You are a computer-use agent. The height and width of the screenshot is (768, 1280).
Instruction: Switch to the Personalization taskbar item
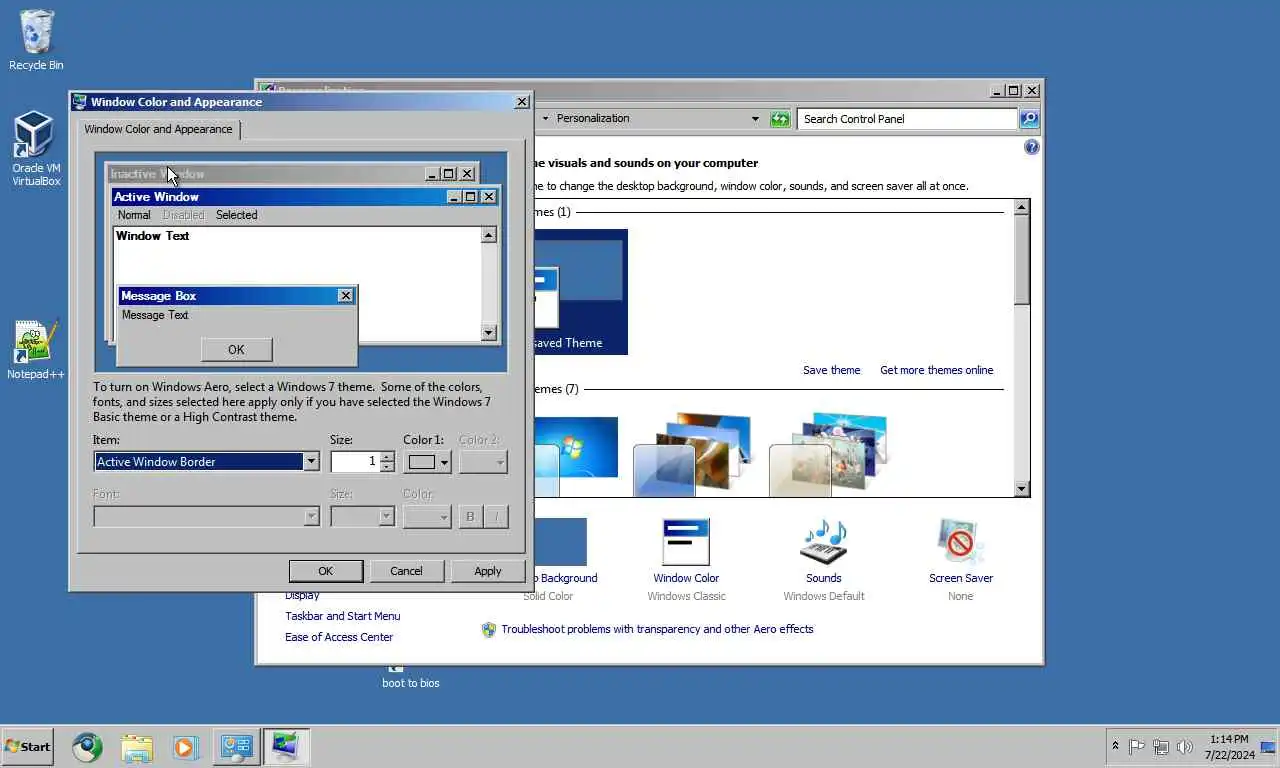(x=286, y=747)
